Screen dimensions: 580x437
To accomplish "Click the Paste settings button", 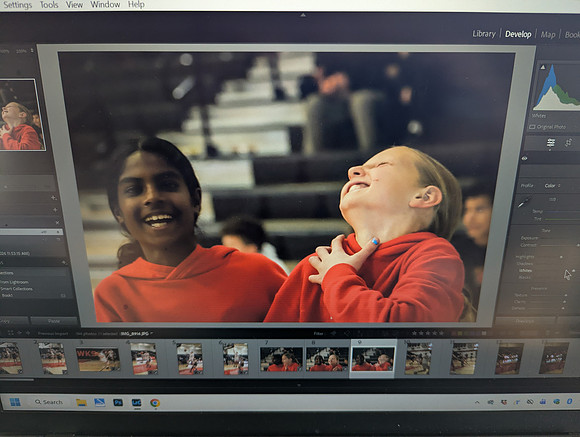I will click(x=54, y=321).
